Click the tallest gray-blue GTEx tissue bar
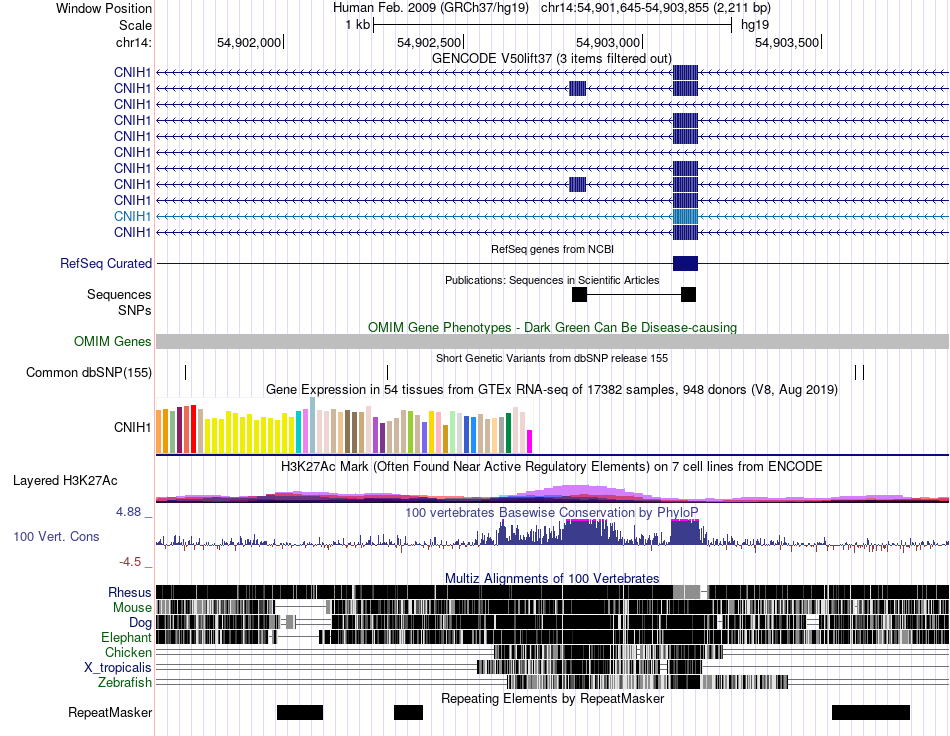Screen dimensions: 950x736 tap(312, 425)
